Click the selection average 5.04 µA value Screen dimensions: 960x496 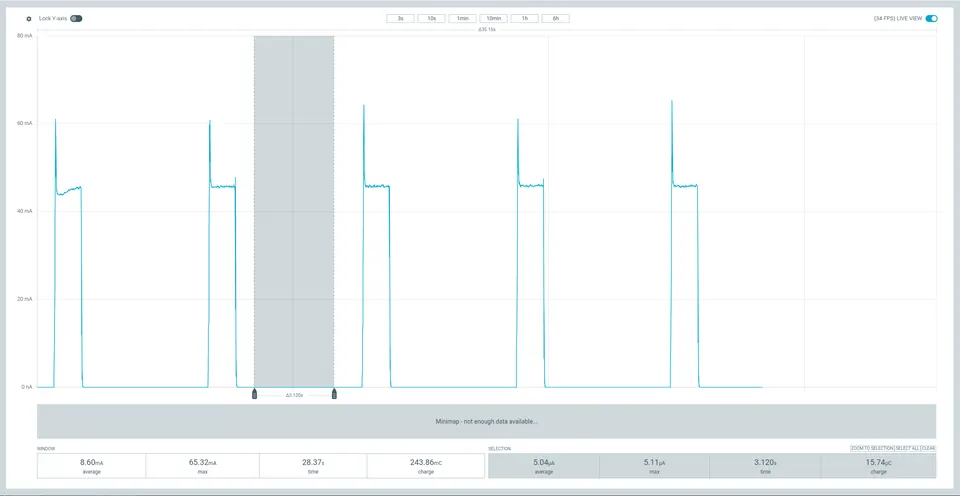click(x=543, y=463)
